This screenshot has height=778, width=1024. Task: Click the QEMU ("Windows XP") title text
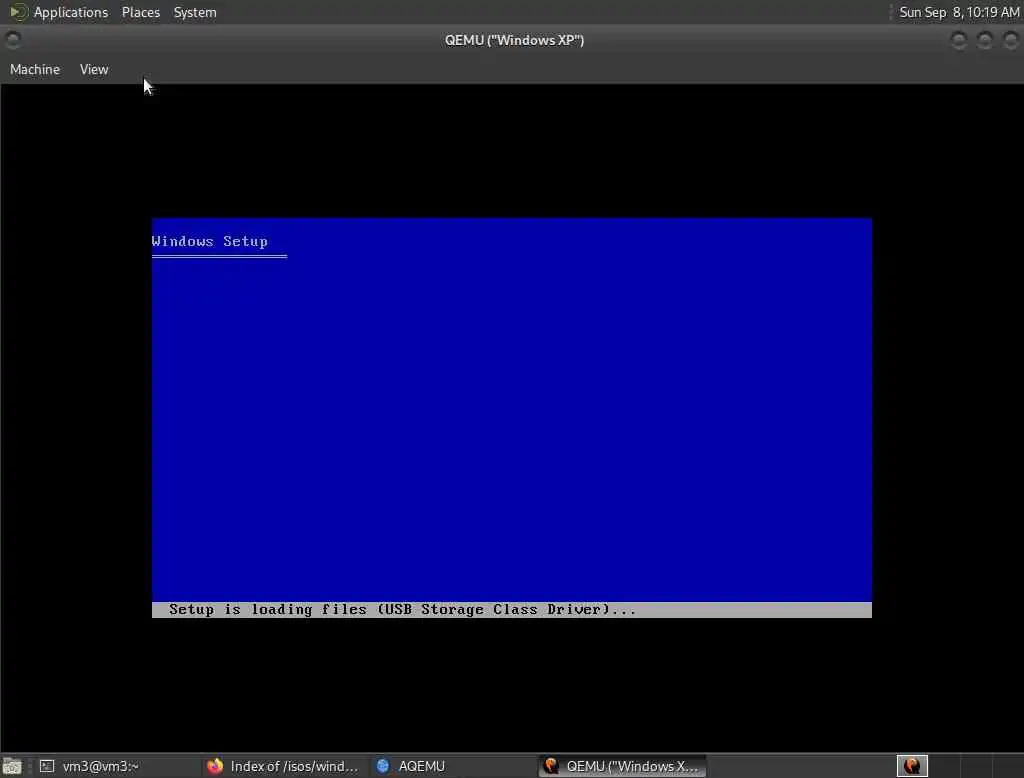pyautogui.click(x=514, y=41)
